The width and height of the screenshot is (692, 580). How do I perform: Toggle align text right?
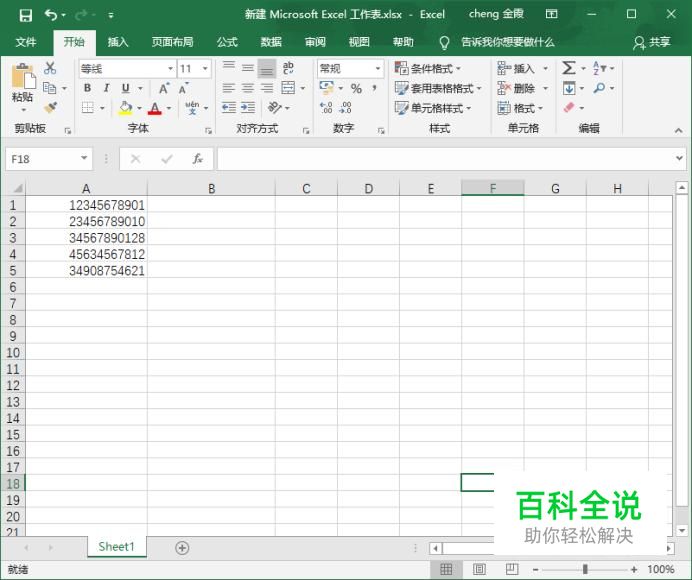267,88
